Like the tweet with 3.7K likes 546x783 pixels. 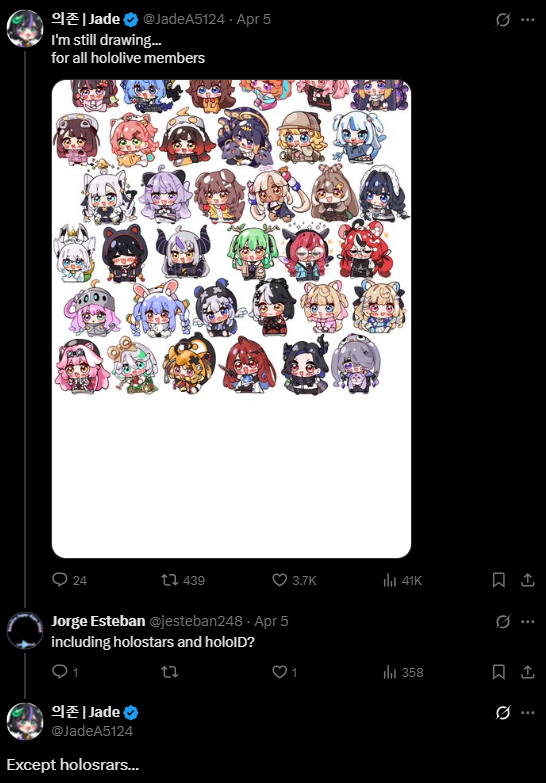click(294, 580)
